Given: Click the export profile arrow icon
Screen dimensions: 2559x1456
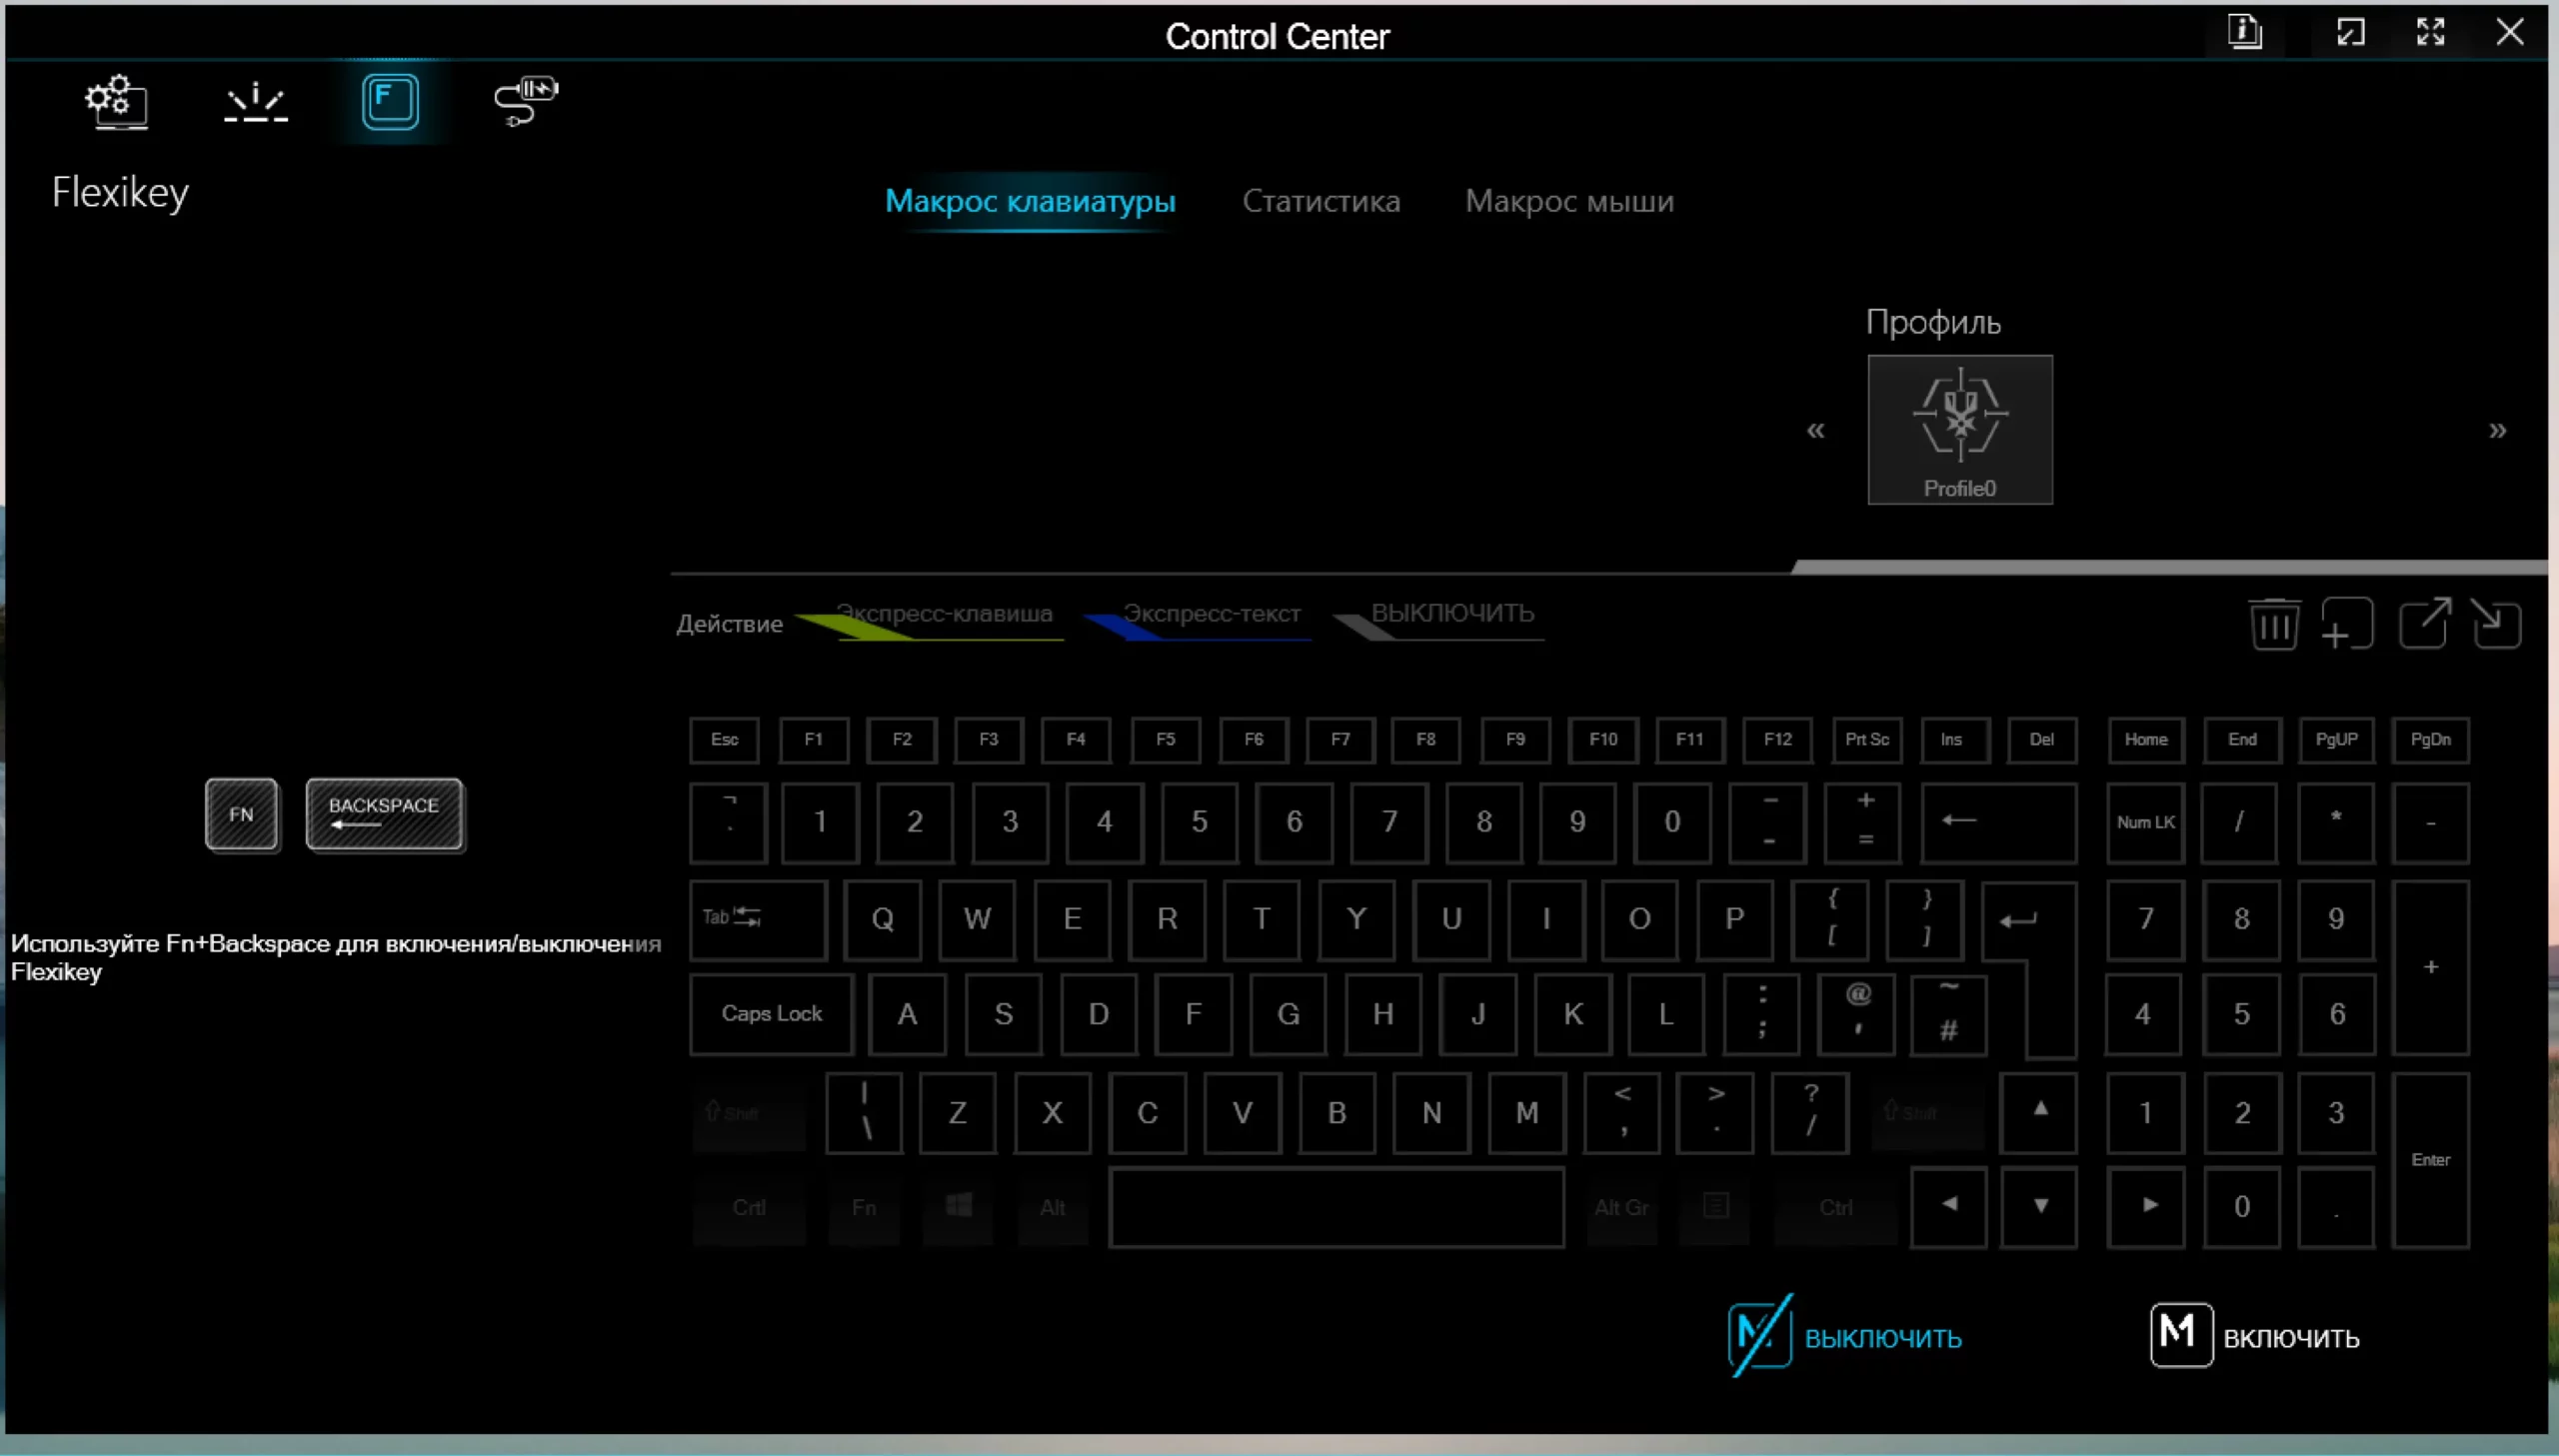Looking at the screenshot, I should click(x=2425, y=624).
